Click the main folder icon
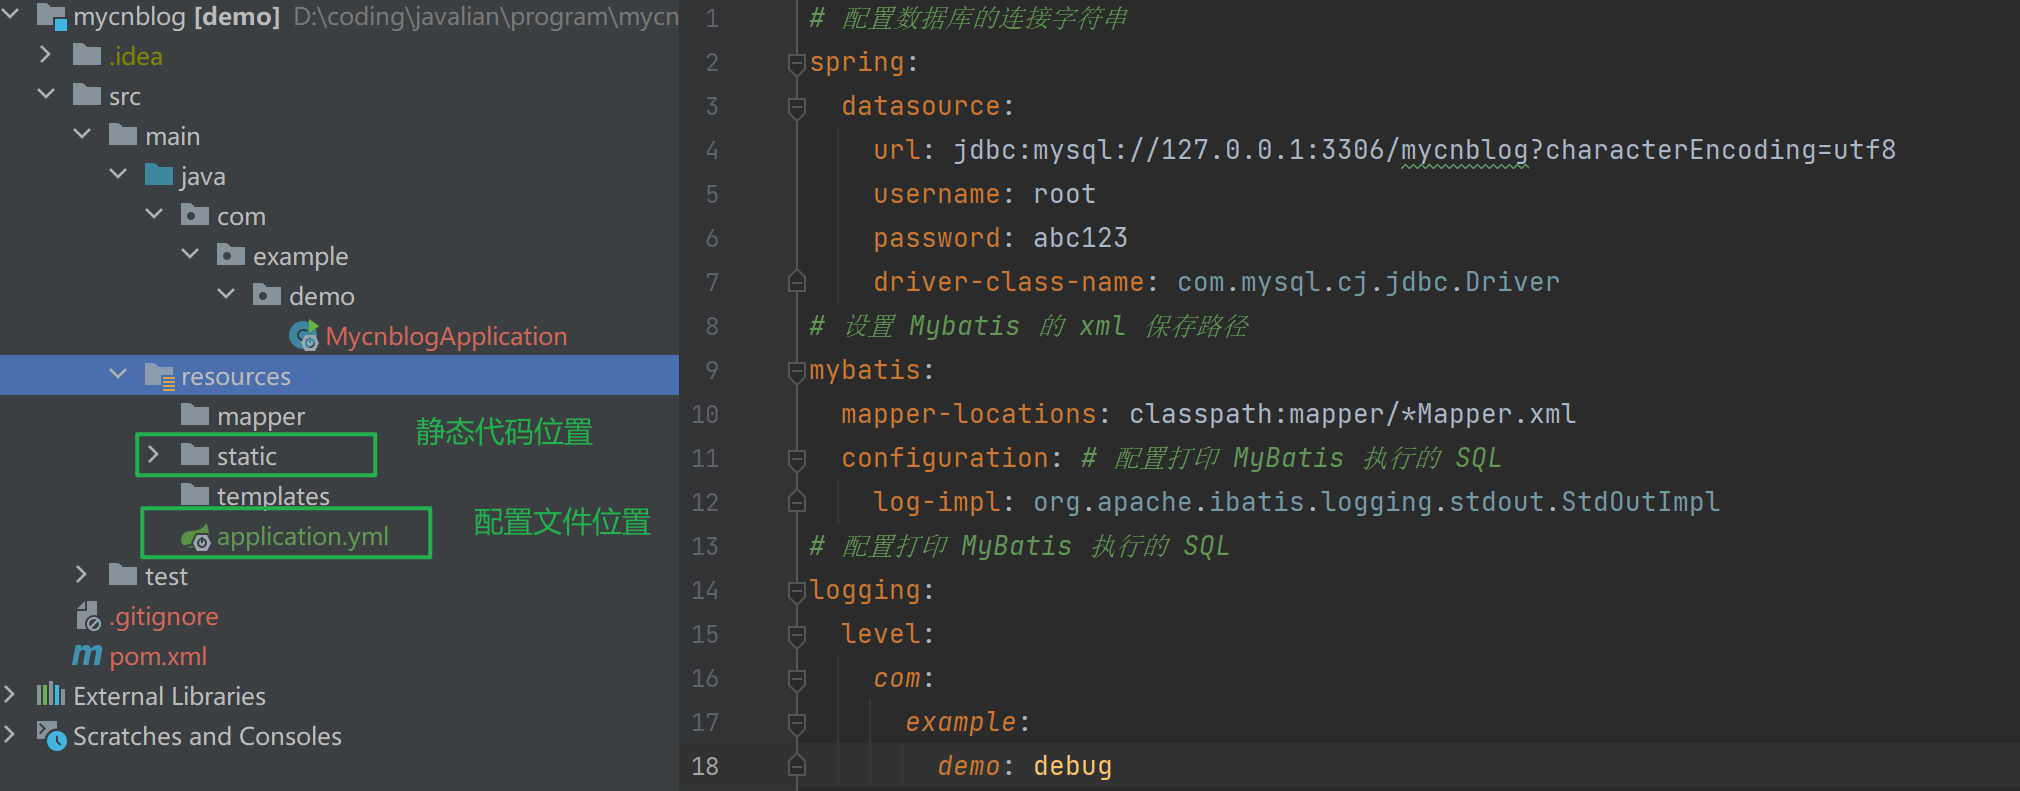 [x=123, y=134]
